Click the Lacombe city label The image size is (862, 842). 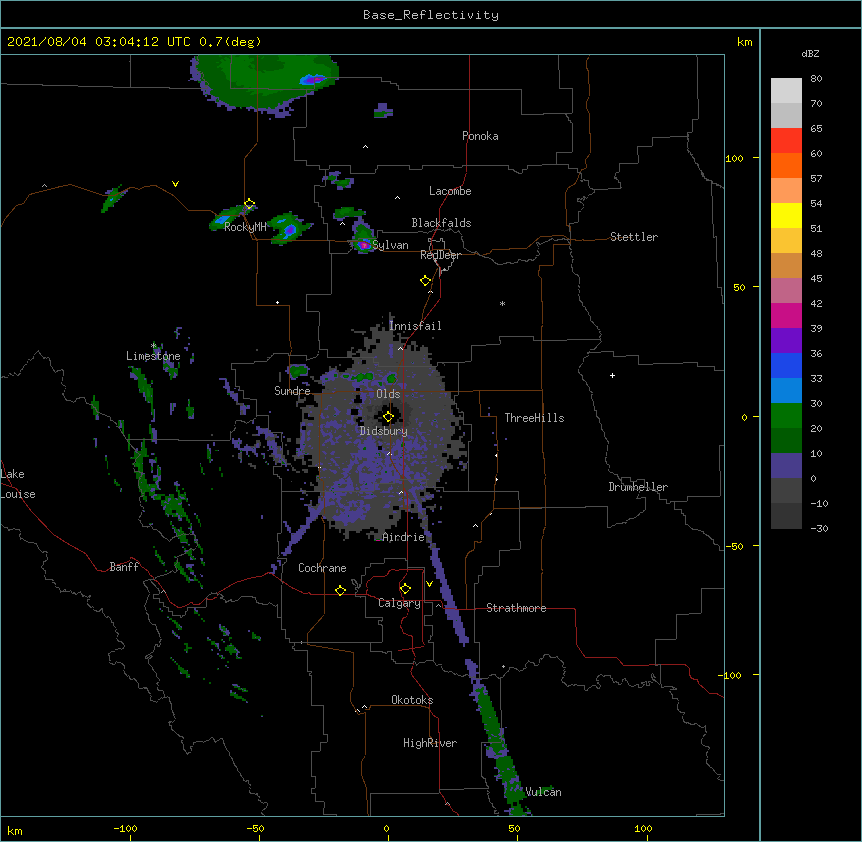click(x=450, y=191)
